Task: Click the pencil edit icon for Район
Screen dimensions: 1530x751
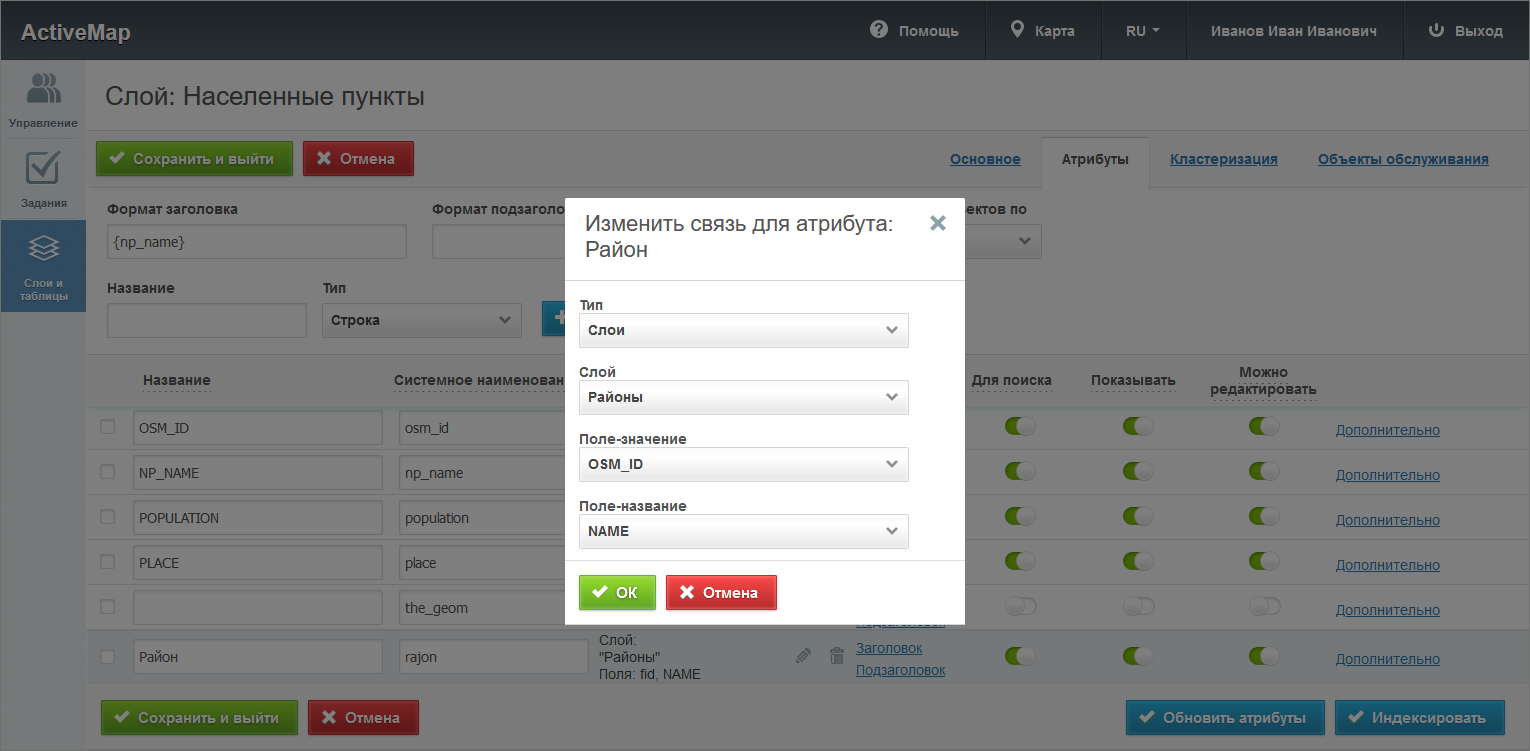Action: [x=803, y=656]
